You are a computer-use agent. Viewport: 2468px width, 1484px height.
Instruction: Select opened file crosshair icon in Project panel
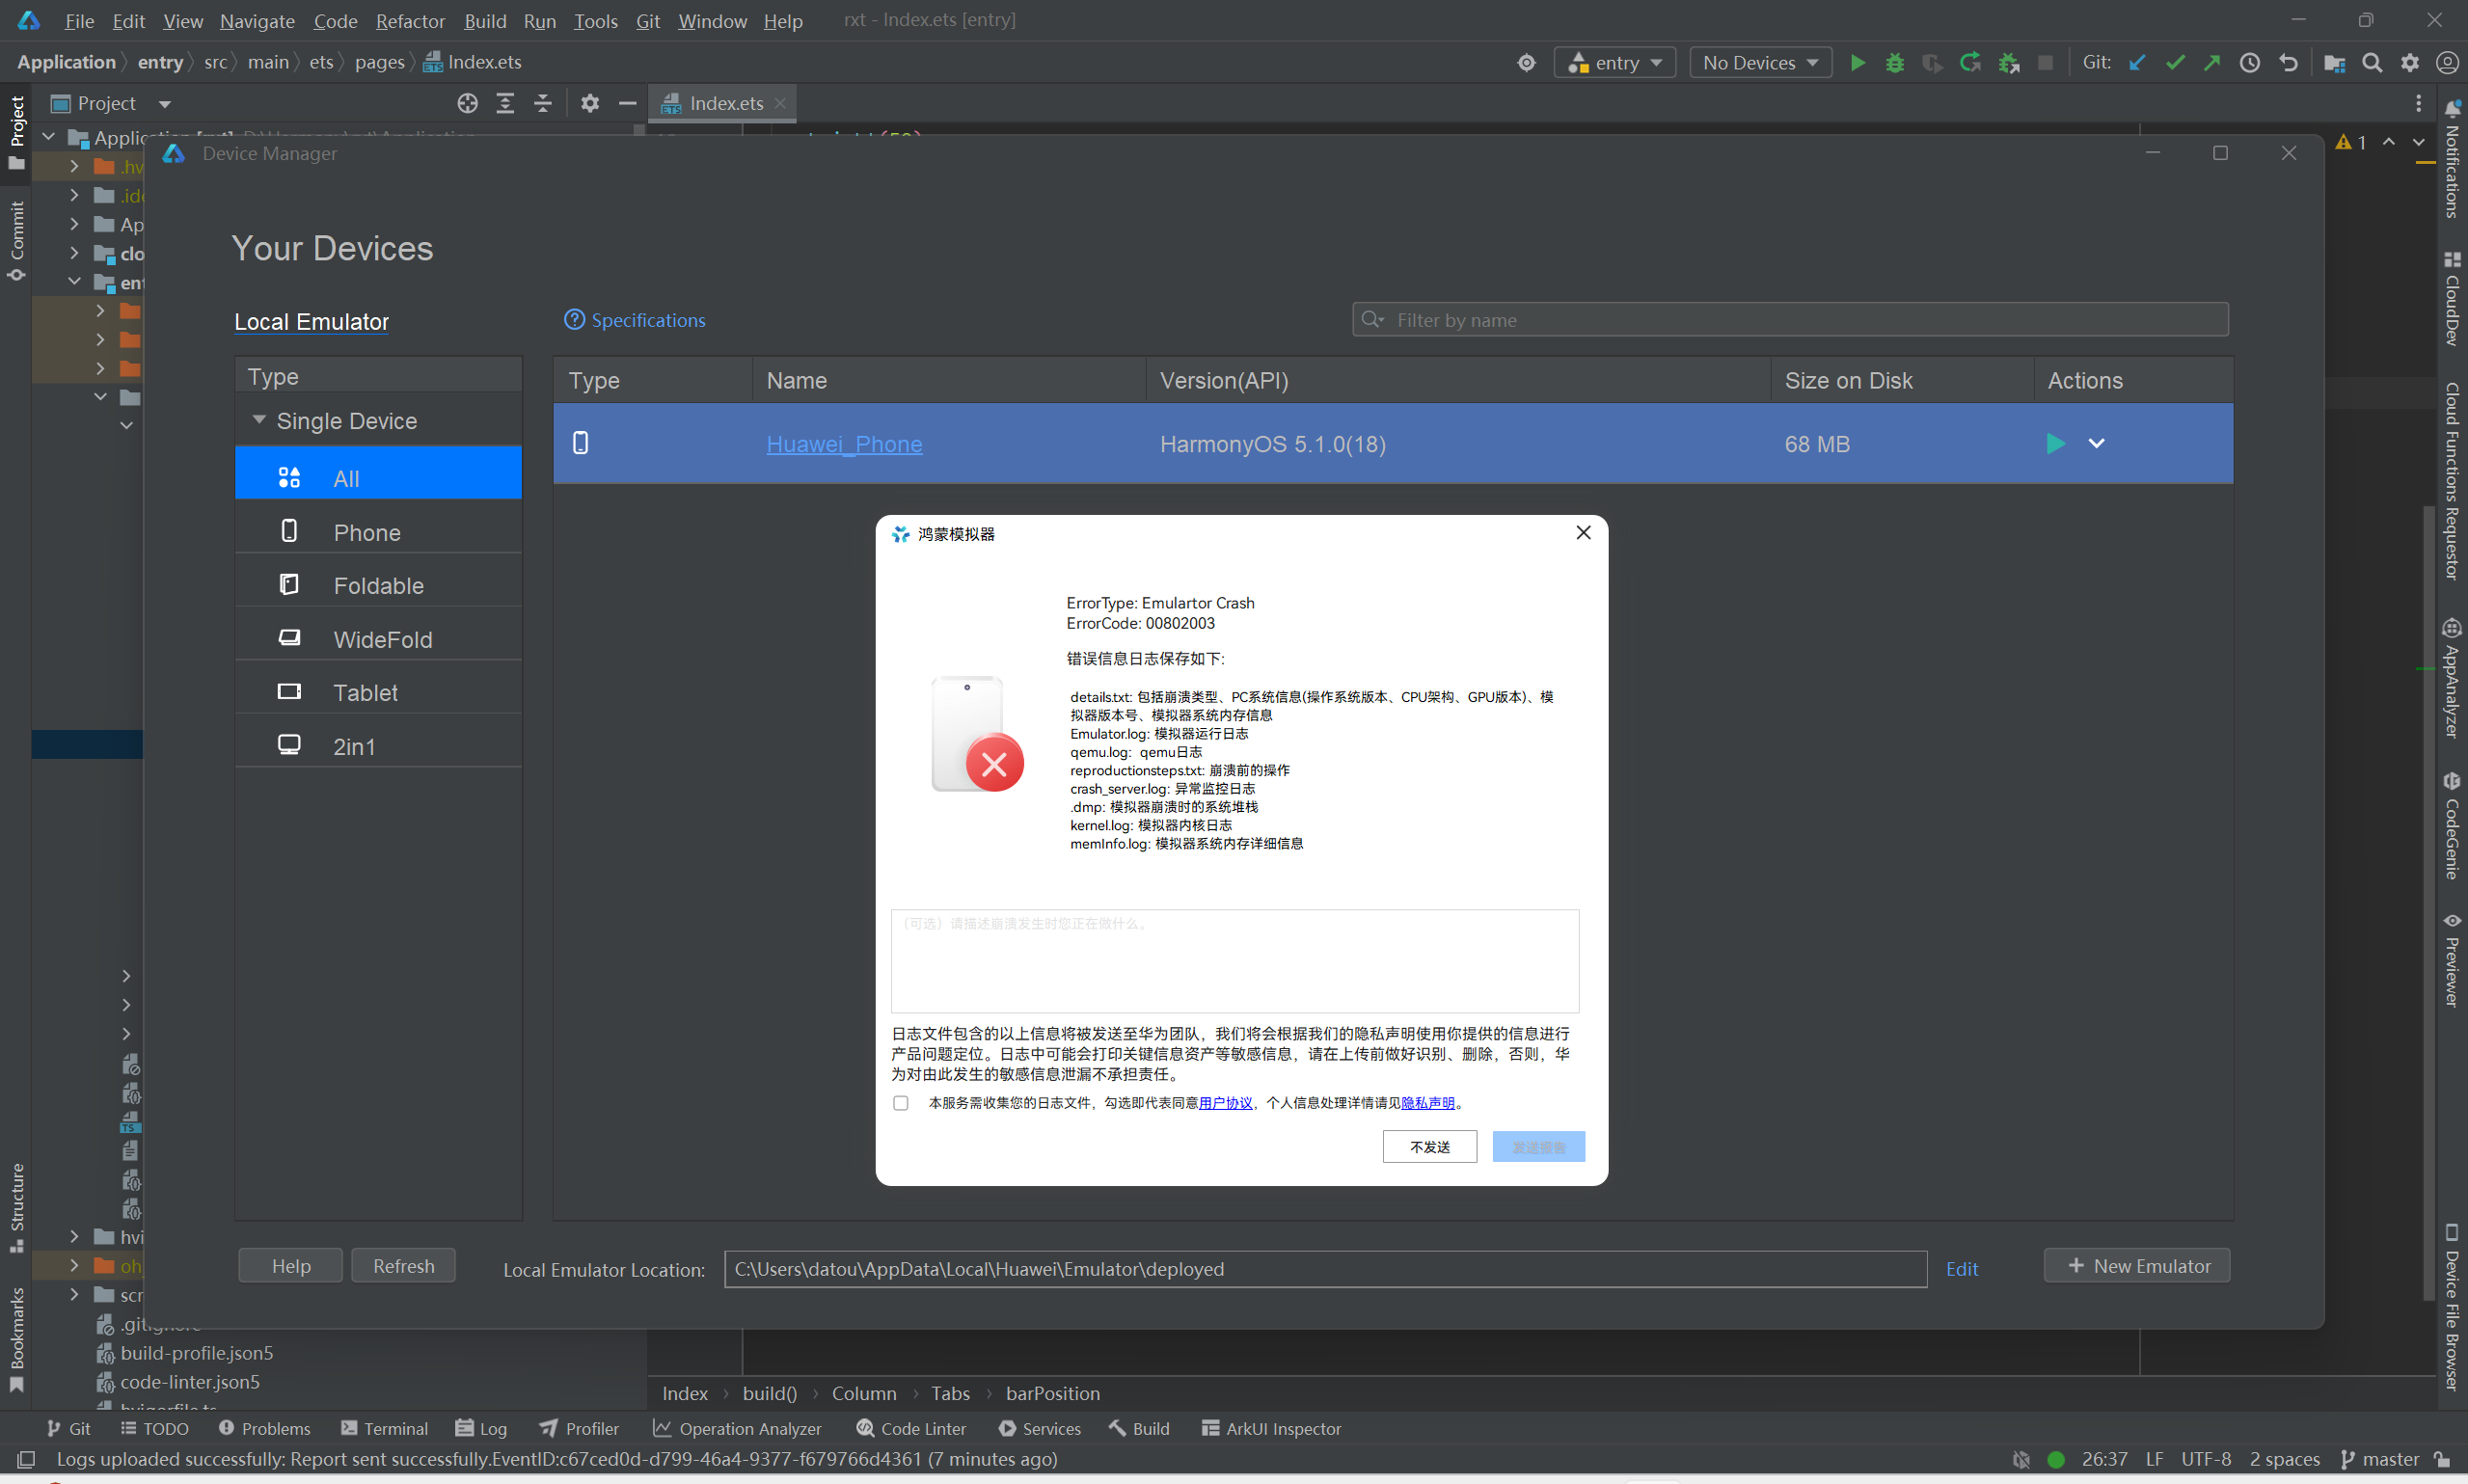click(467, 103)
